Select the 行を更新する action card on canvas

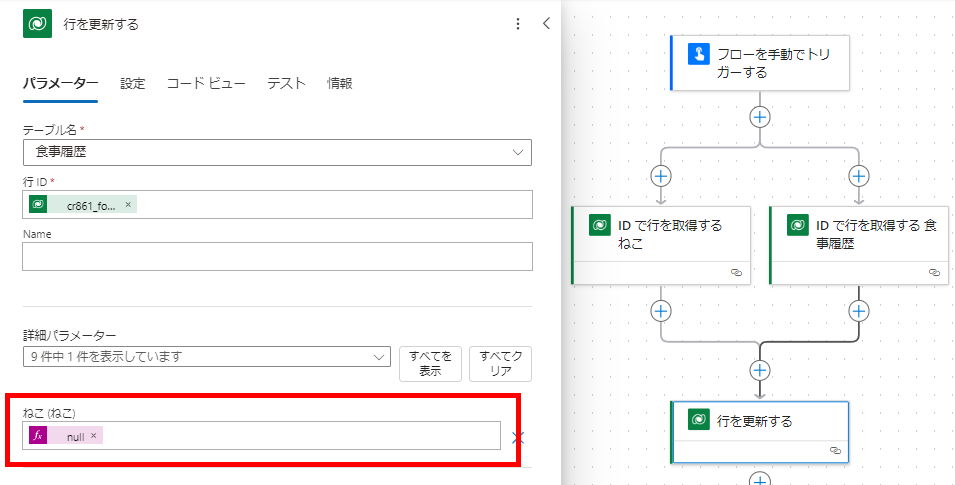pos(759,432)
